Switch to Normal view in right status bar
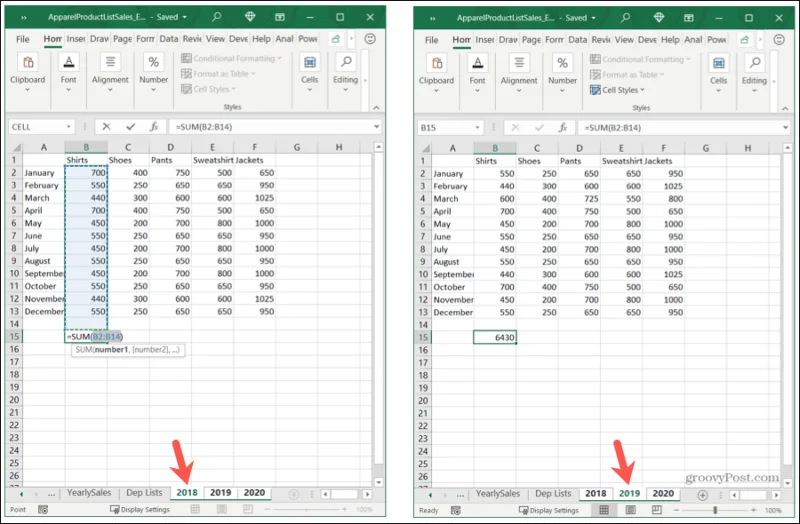This screenshot has height=524, width=800. (x=604, y=510)
